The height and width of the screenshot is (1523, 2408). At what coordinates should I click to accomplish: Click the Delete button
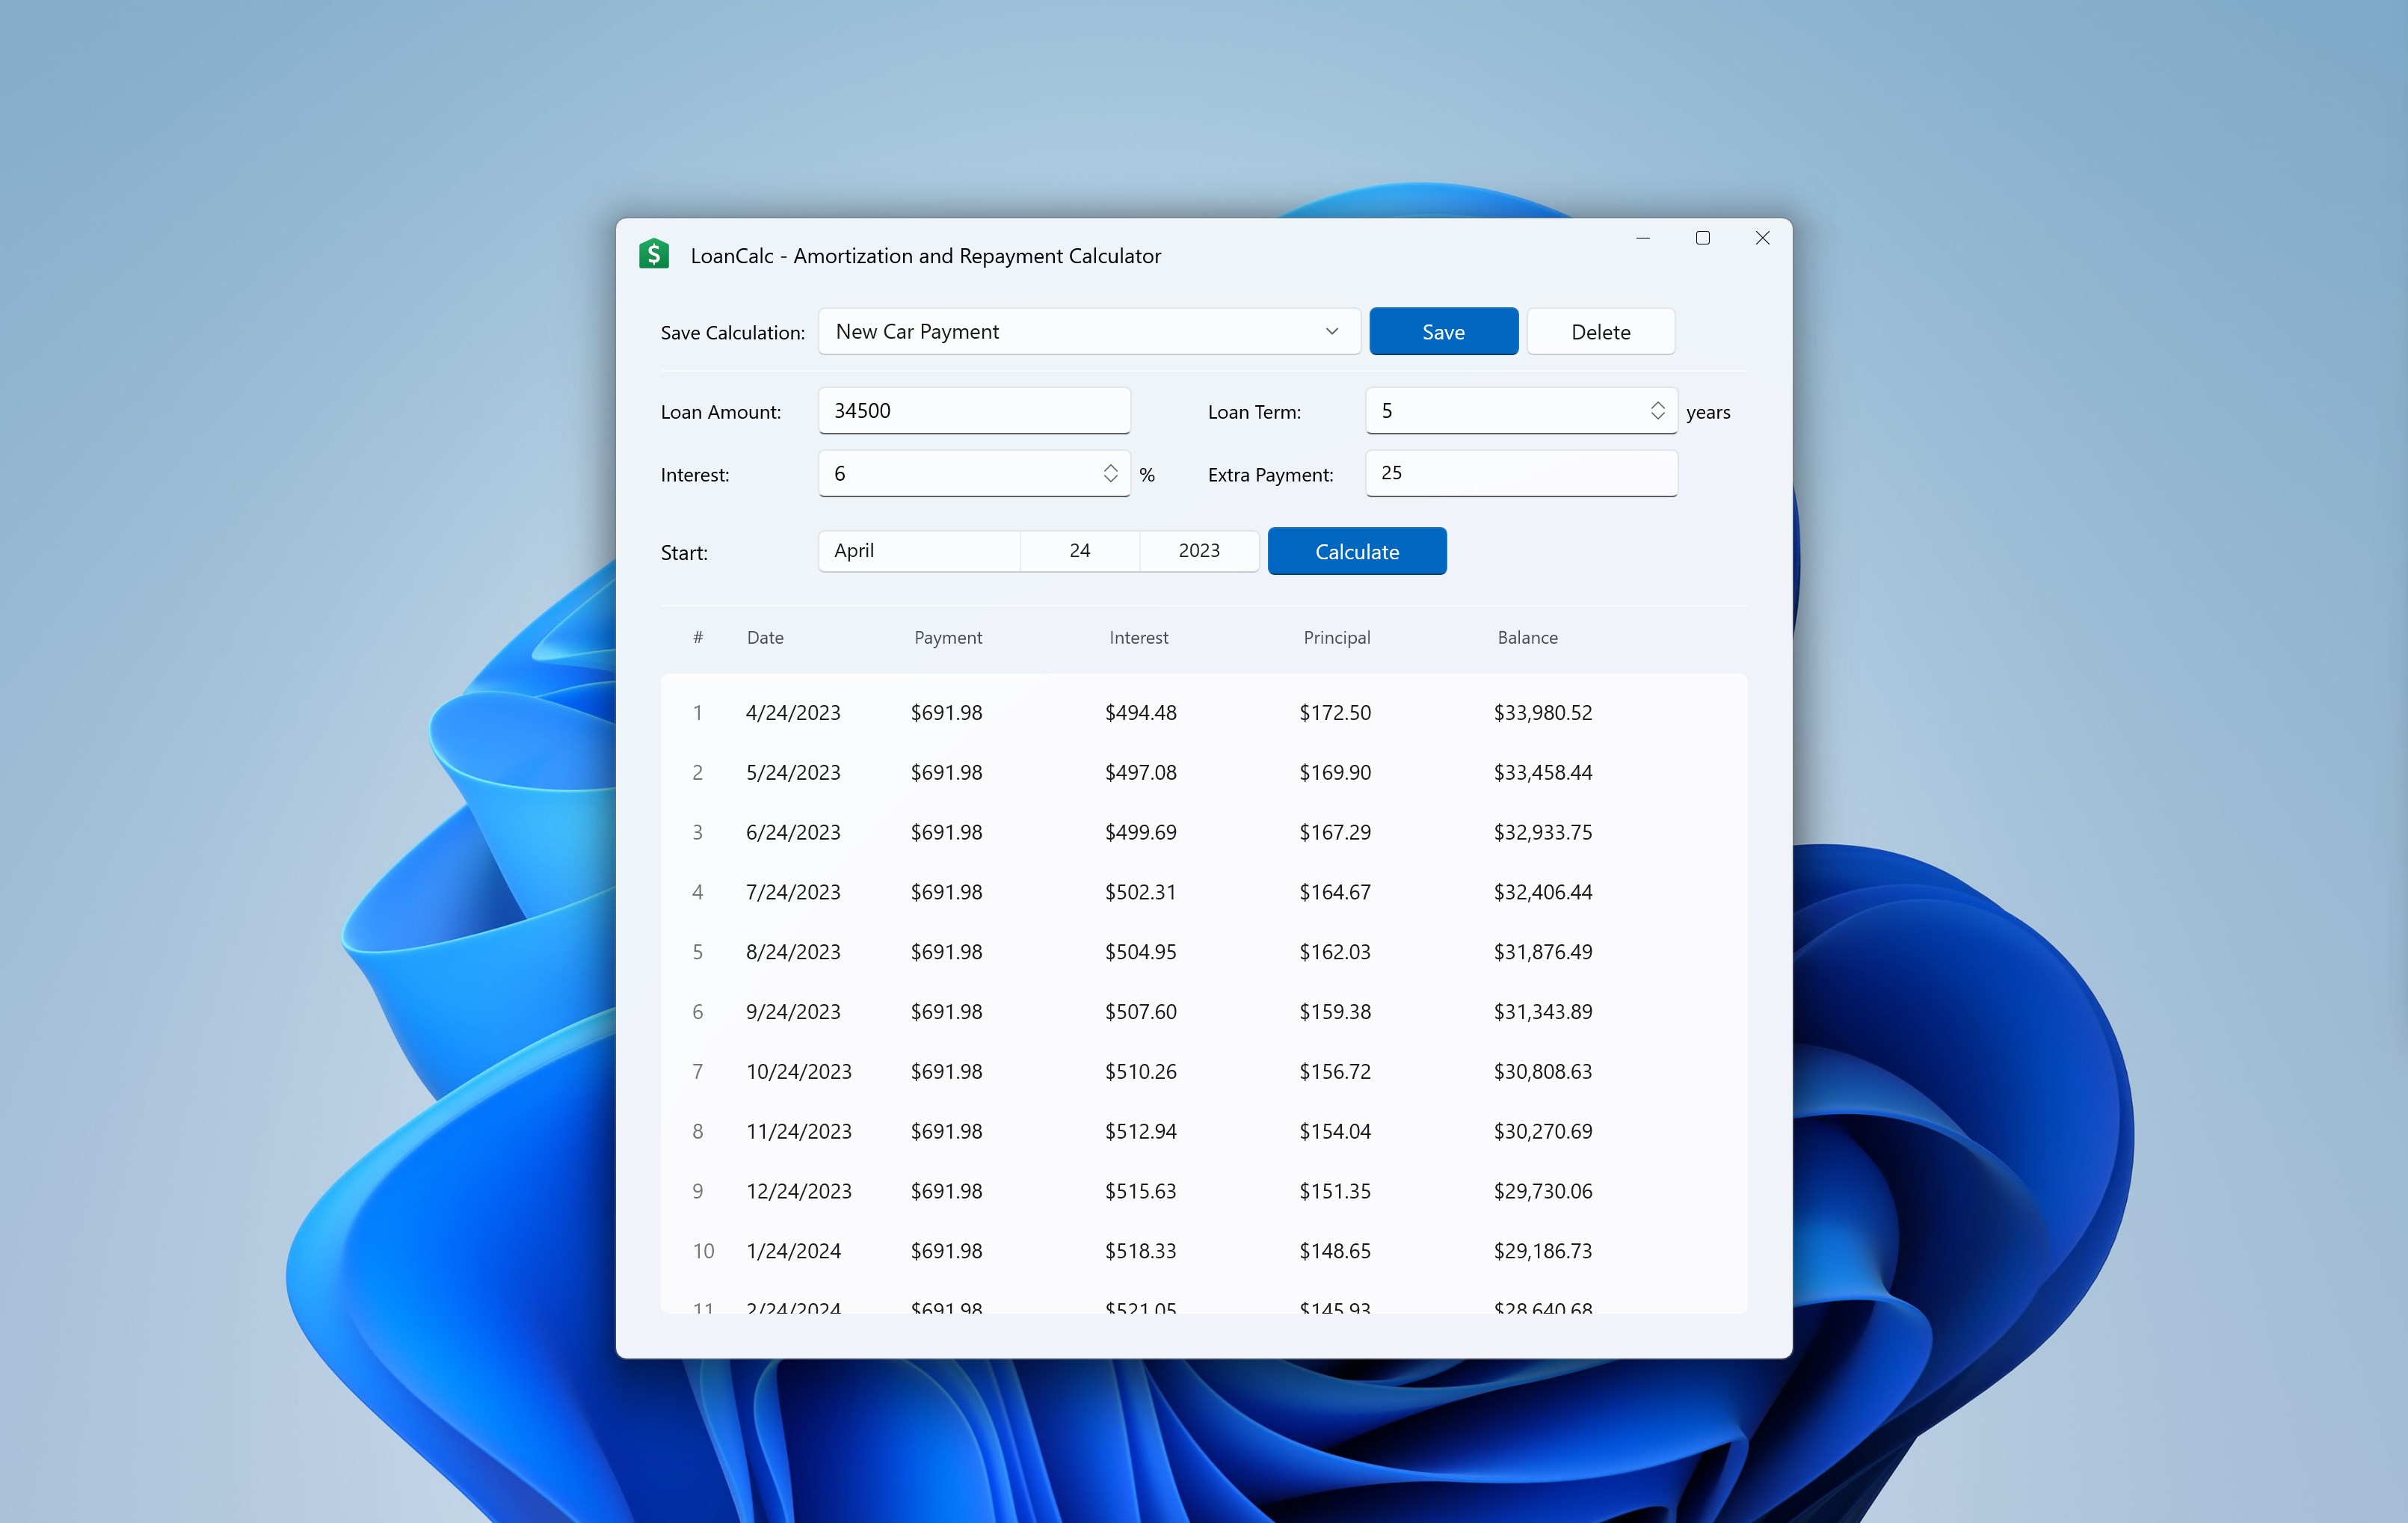pyautogui.click(x=1599, y=331)
